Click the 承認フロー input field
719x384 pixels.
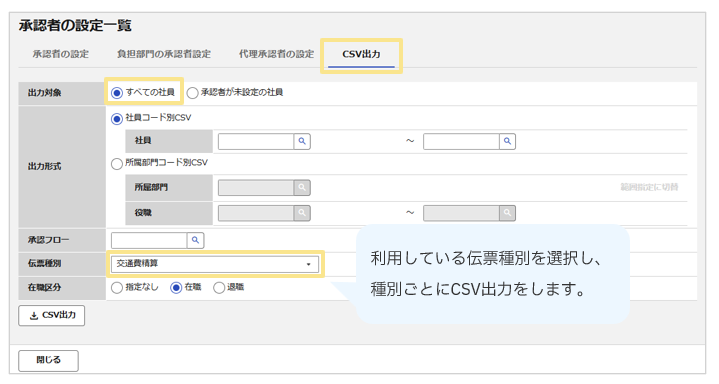click(x=149, y=240)
